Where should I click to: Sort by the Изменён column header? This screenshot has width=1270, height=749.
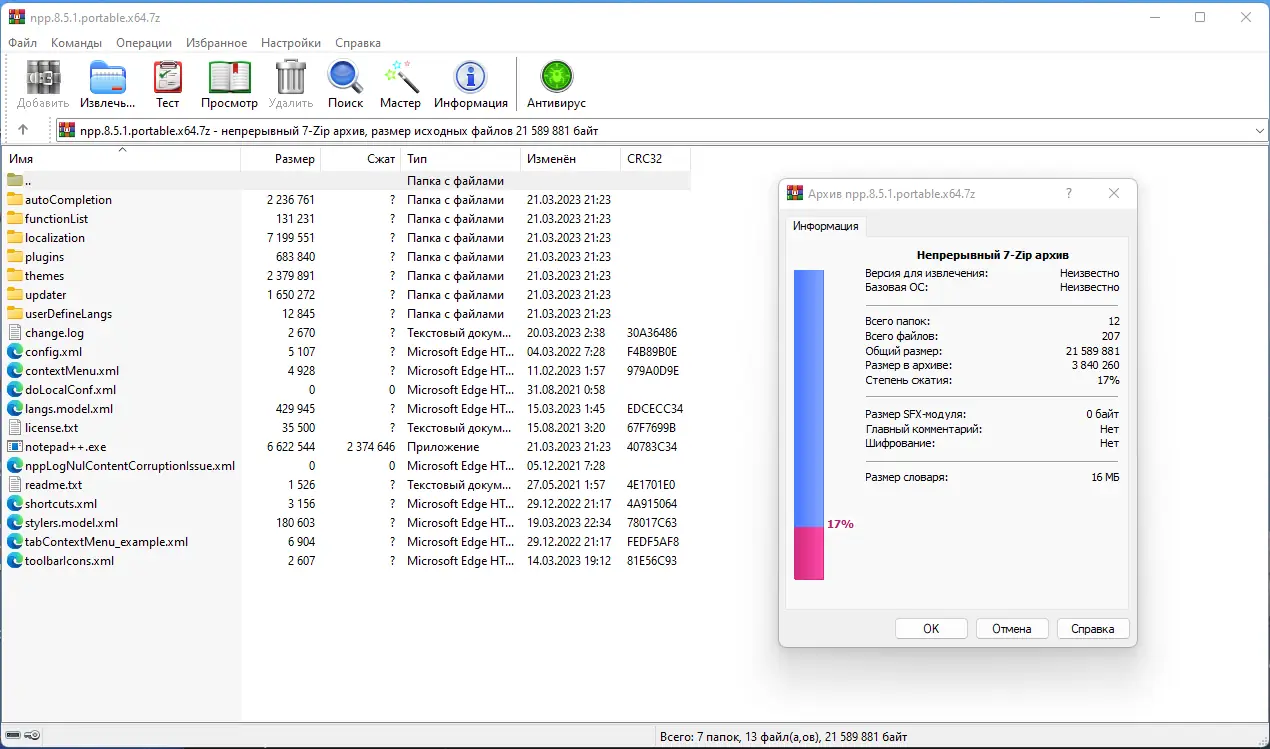[571, 159]
